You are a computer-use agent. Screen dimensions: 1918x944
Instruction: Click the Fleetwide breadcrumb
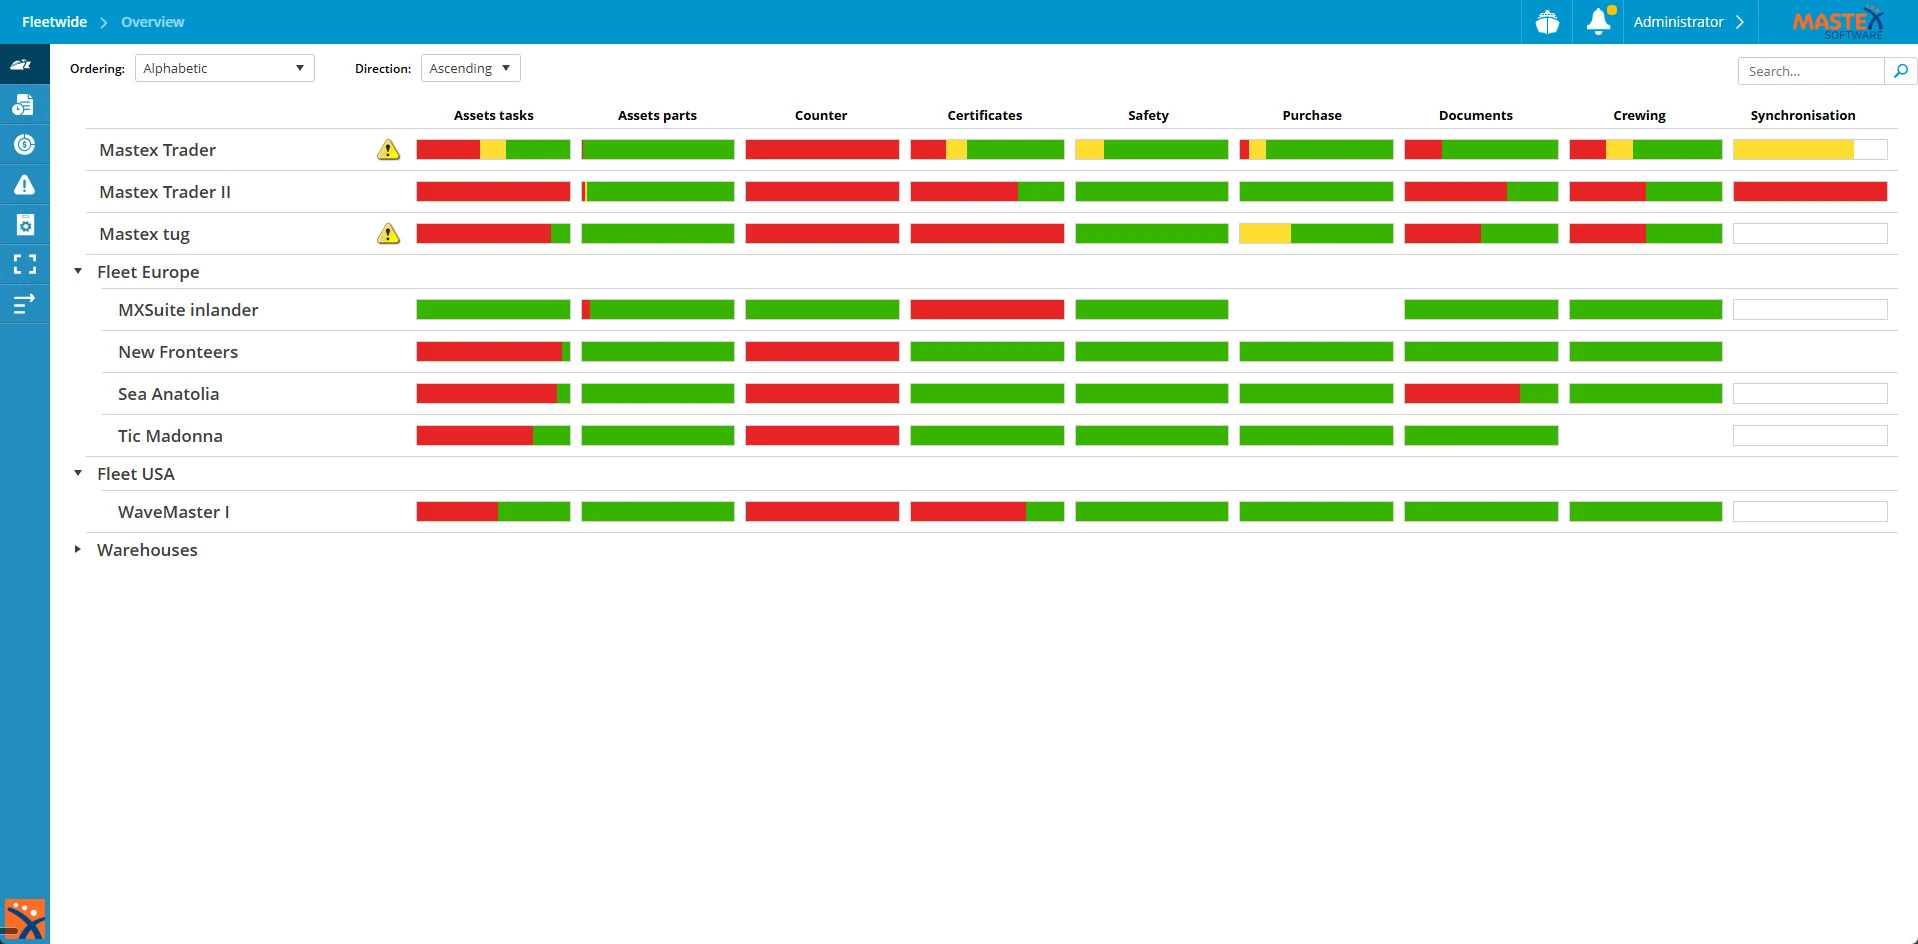tap(54, 22)
